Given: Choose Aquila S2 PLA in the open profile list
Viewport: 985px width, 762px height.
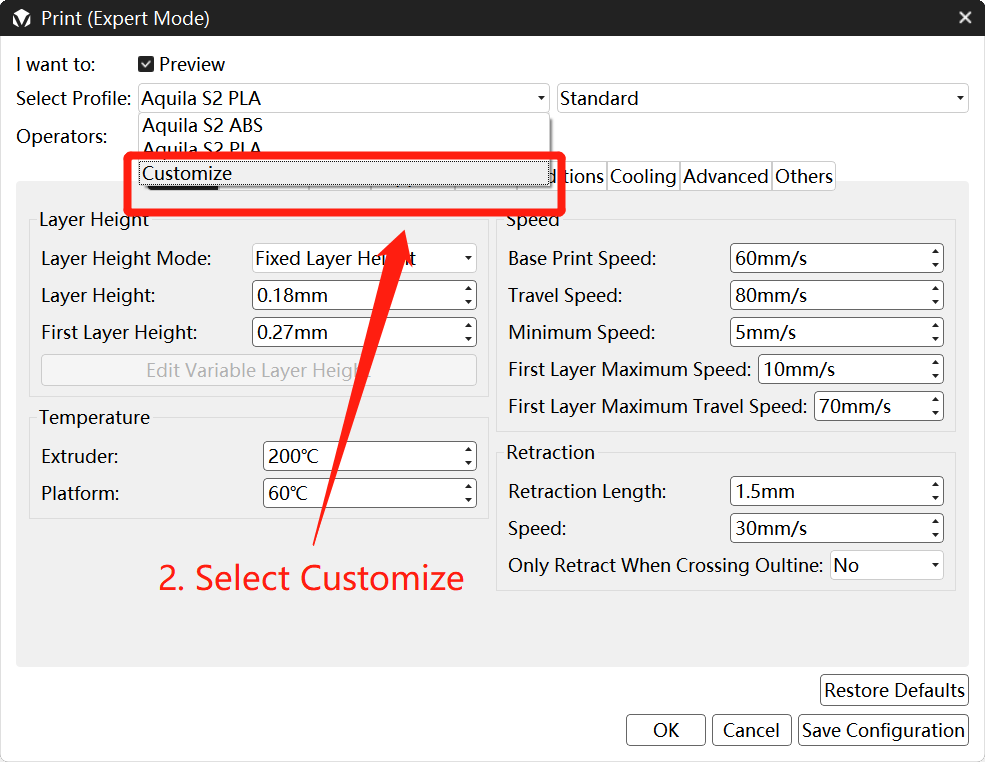Looking at the screenshot, I should tap(344, 147).
